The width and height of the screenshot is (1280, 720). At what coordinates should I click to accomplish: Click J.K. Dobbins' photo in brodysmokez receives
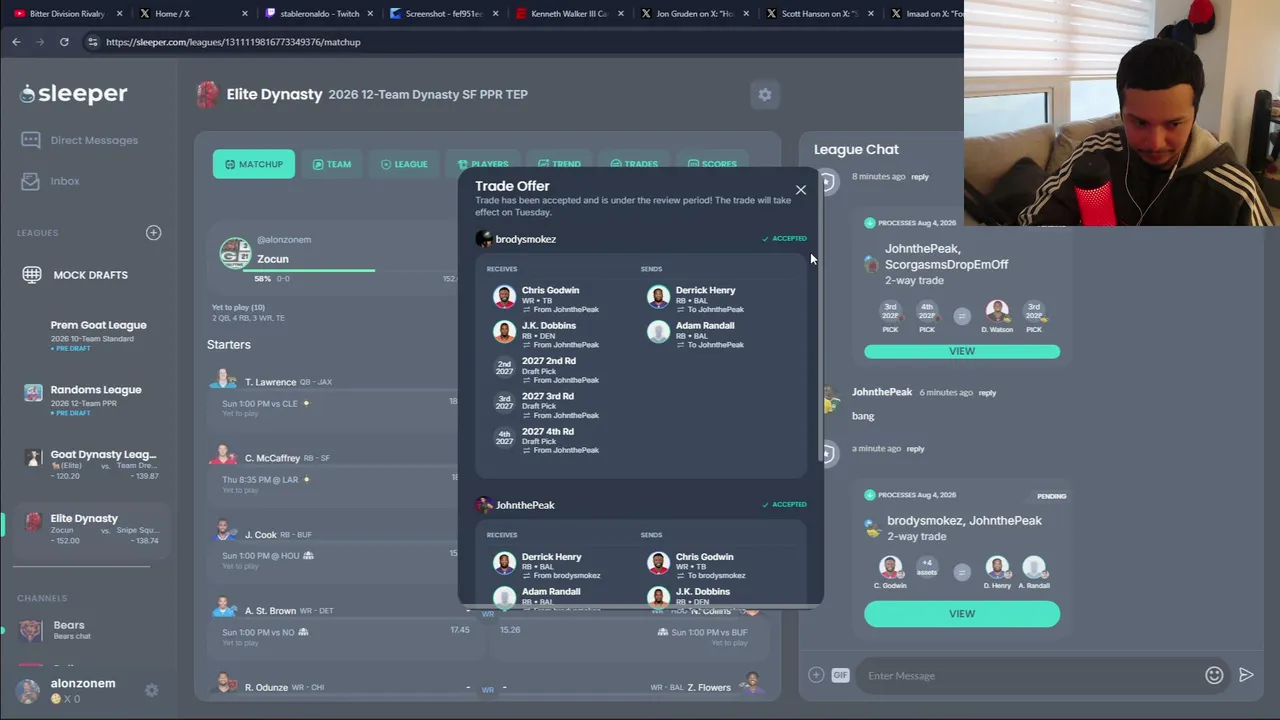point(504,331)
